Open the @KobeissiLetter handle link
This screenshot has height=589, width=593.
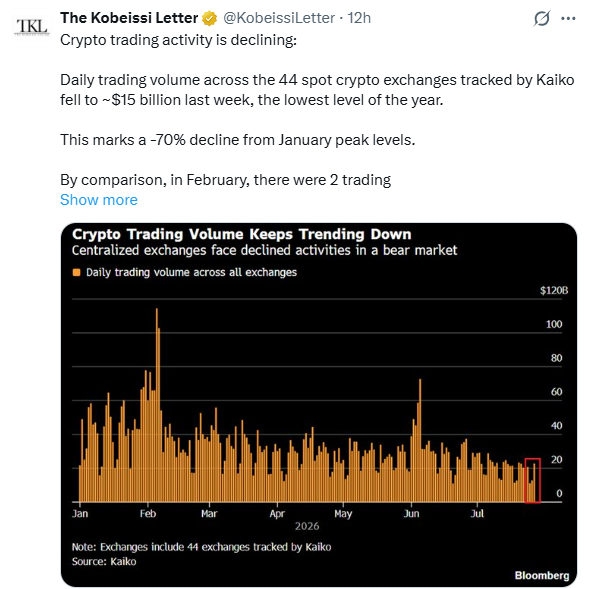pyautogui.click(x=279, y=18)
